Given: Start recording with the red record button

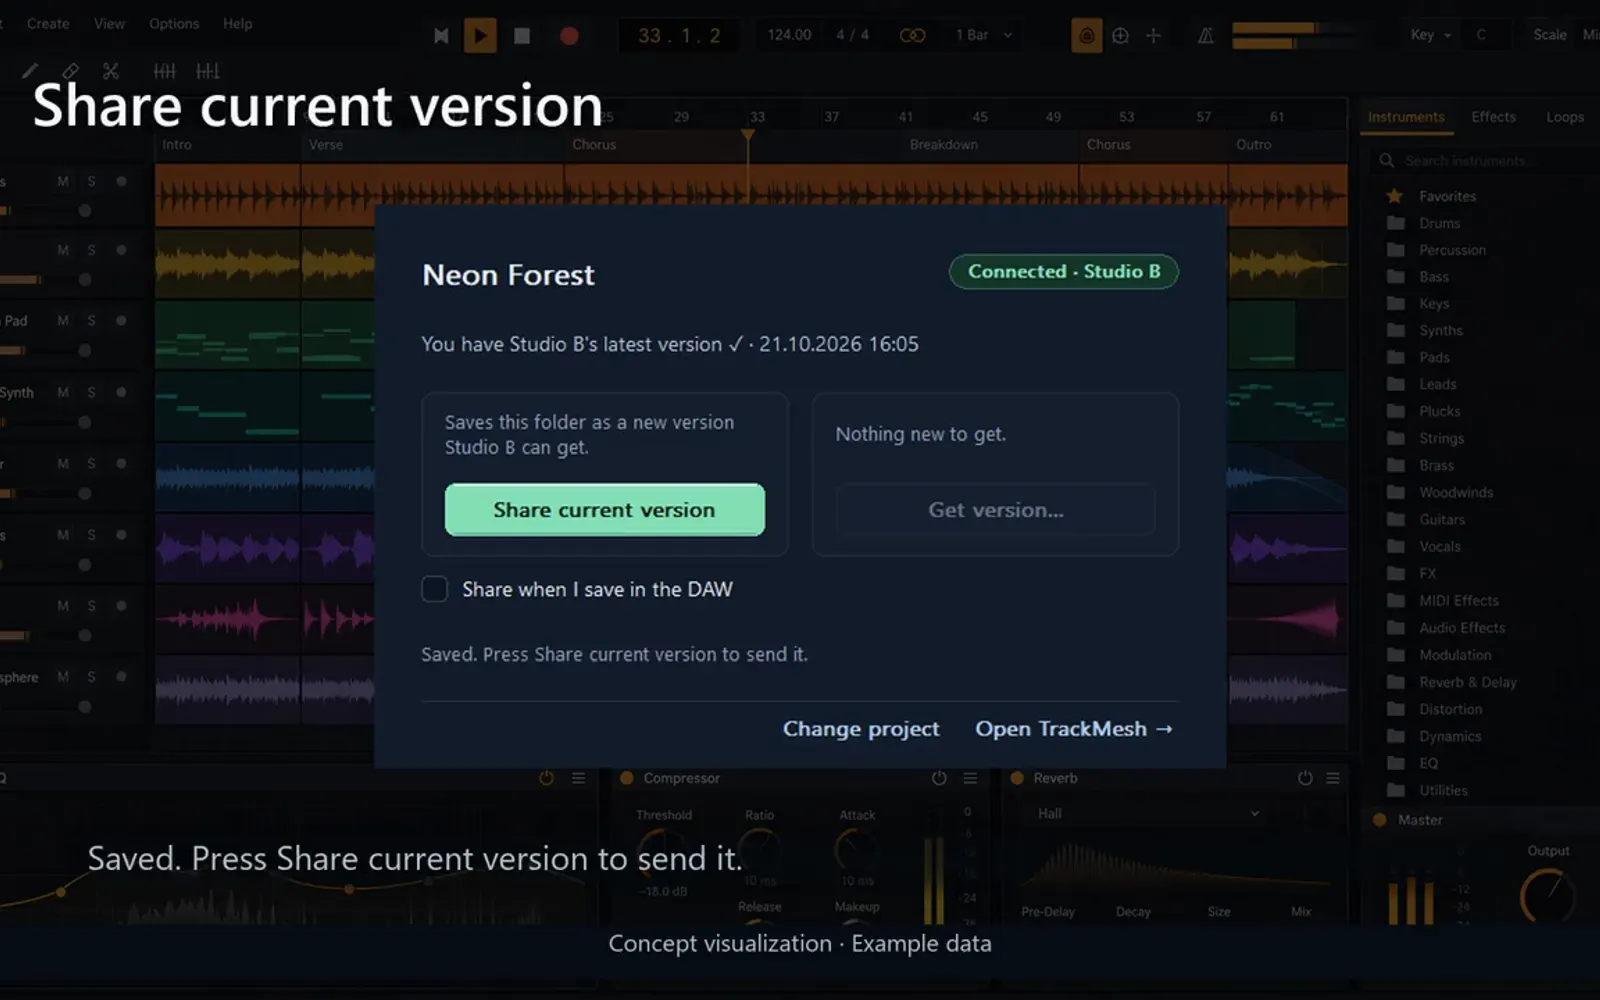Looking at the screenshot, I should coord(569,36).
